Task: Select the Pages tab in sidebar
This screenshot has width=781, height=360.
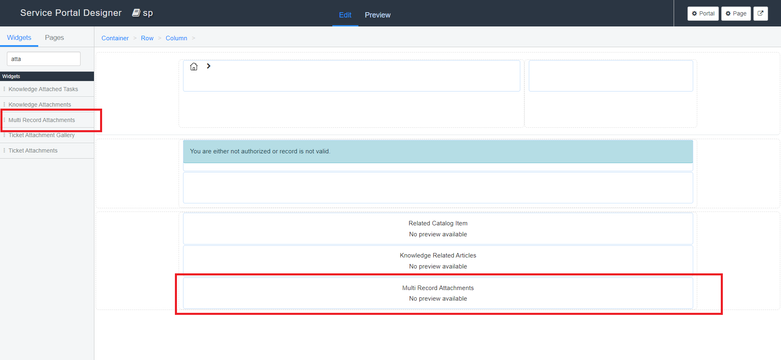Action: 54,38
